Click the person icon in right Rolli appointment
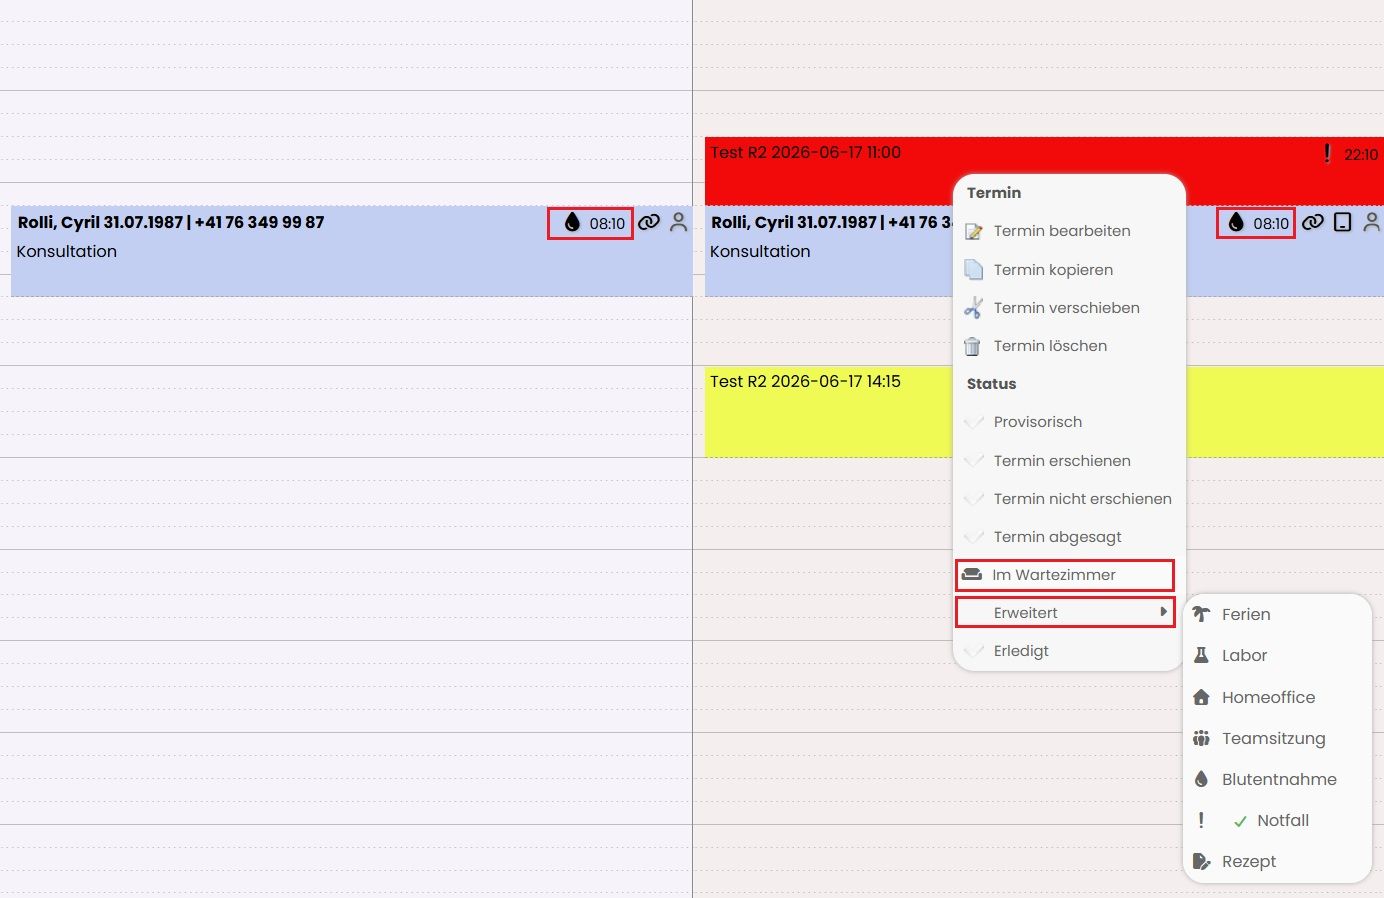Screen dimensions: 1384x898 pos(1372,222)
